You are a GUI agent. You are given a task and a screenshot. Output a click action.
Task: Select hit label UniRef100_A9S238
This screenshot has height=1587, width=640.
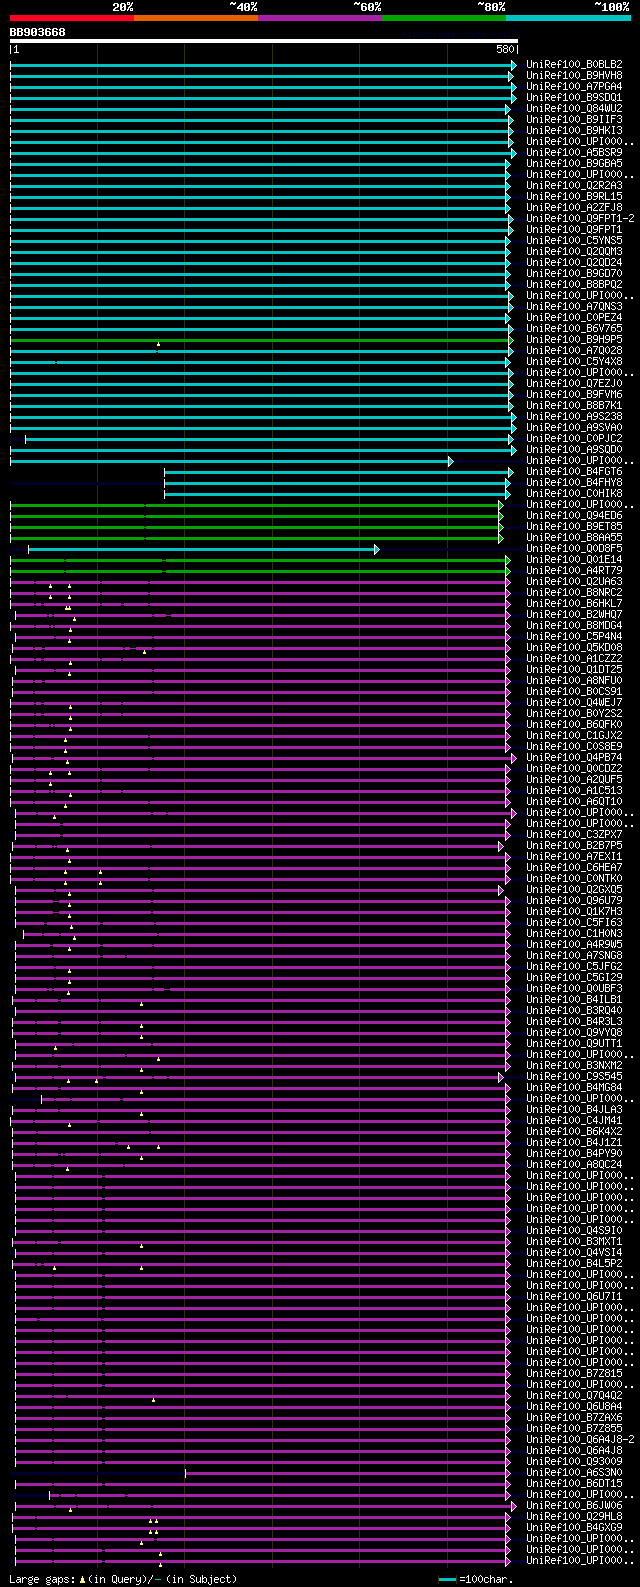coord(574,416)
